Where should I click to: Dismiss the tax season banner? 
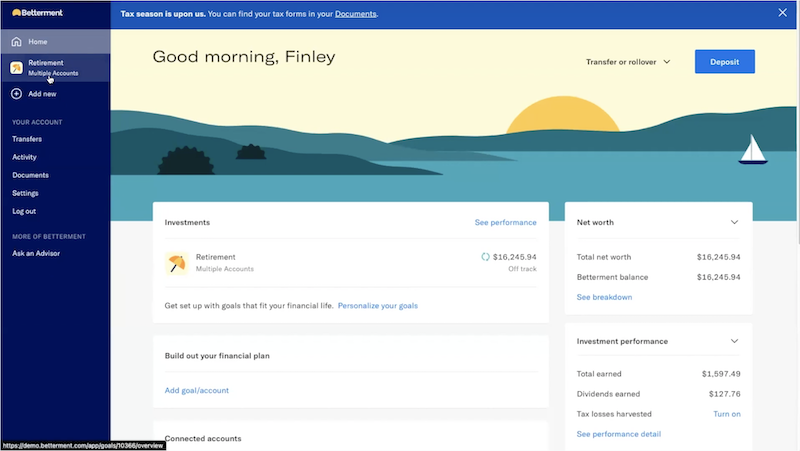point(782,13)
